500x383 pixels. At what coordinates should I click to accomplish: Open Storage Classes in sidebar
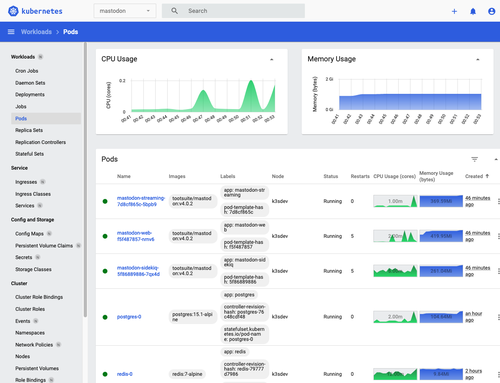click(33, 269)
